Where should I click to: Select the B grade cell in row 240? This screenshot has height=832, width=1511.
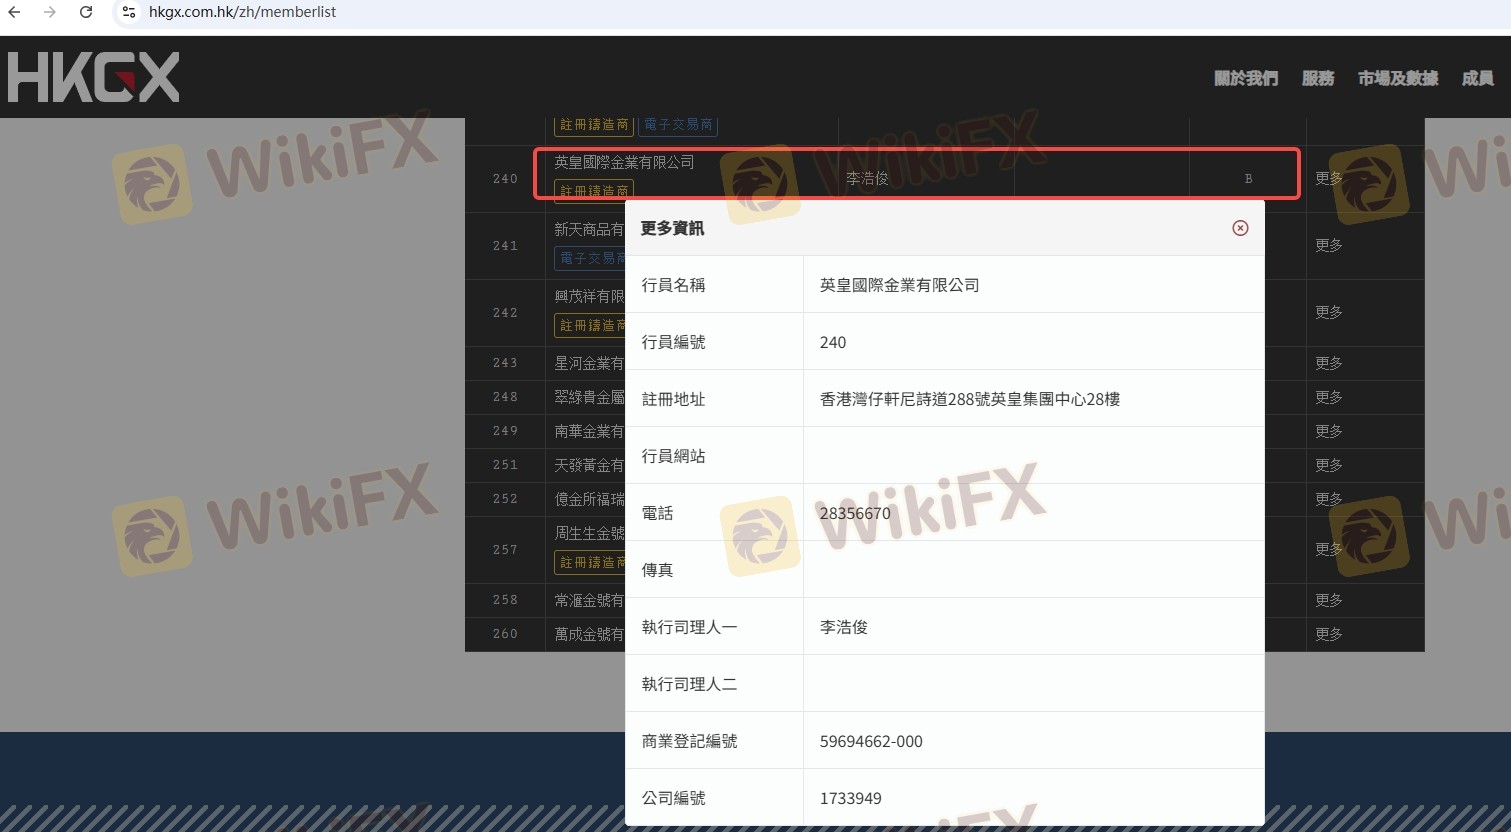[x=1248, y=179]
